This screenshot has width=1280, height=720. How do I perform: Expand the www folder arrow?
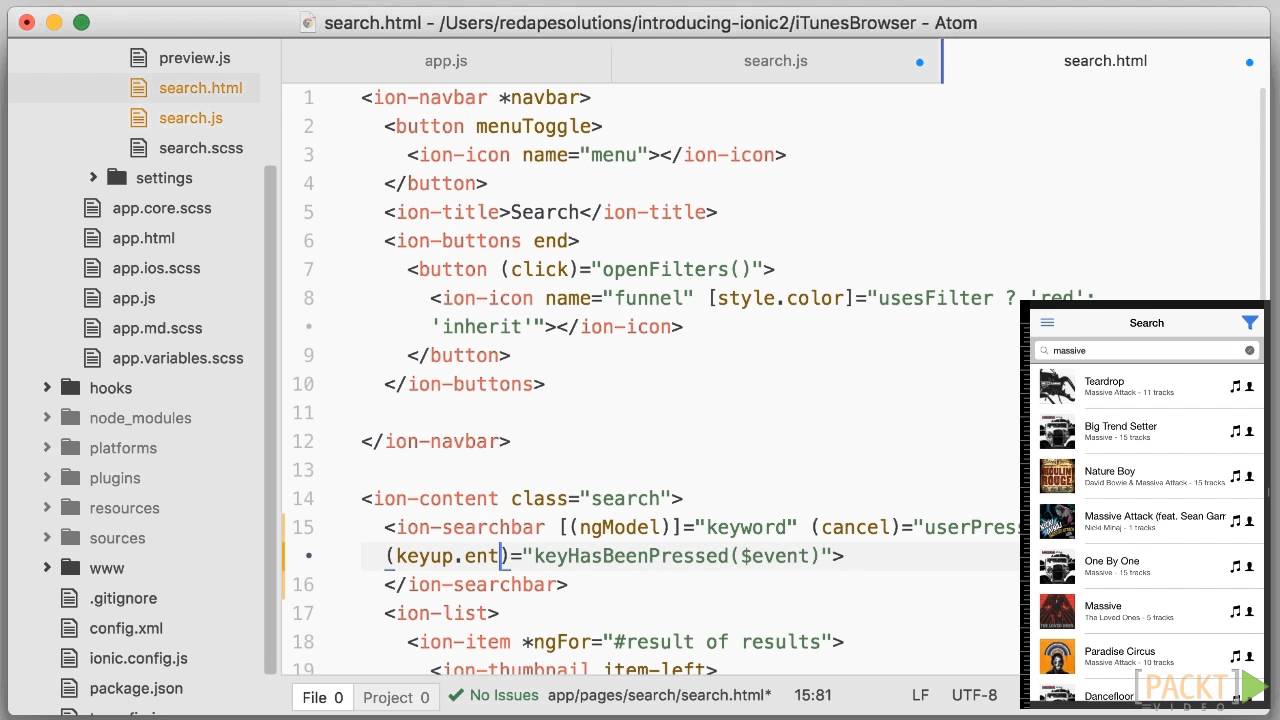click(x=46, y=567)
